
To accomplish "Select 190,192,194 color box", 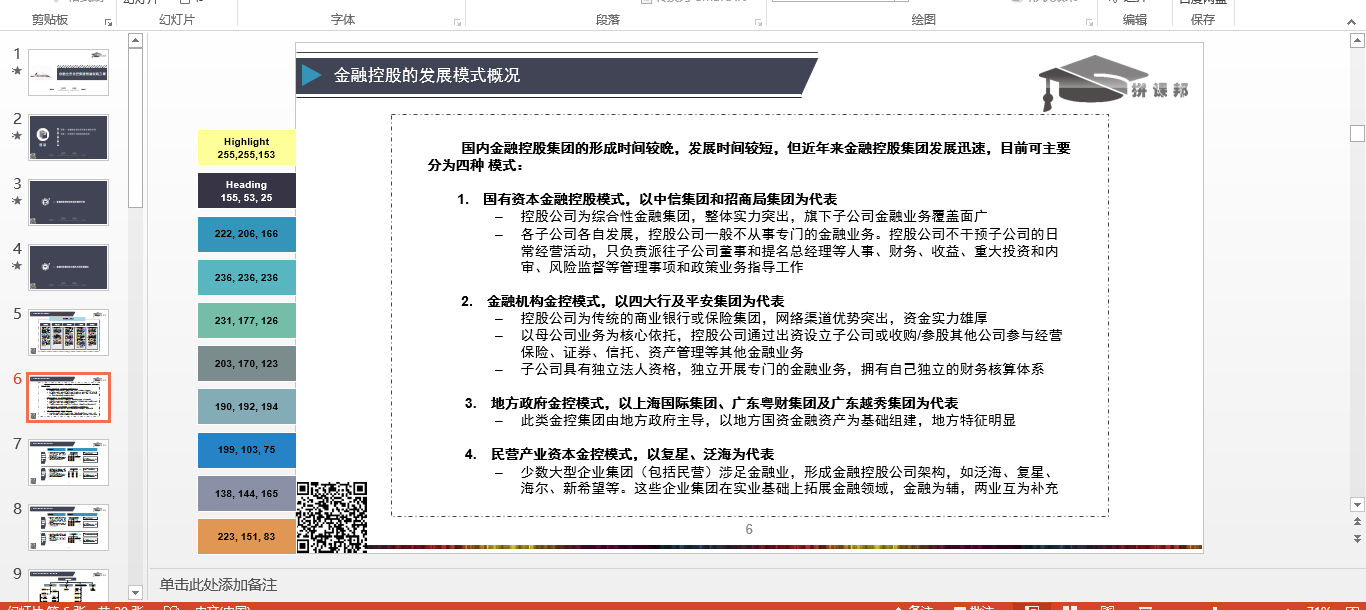I will 246,407.
